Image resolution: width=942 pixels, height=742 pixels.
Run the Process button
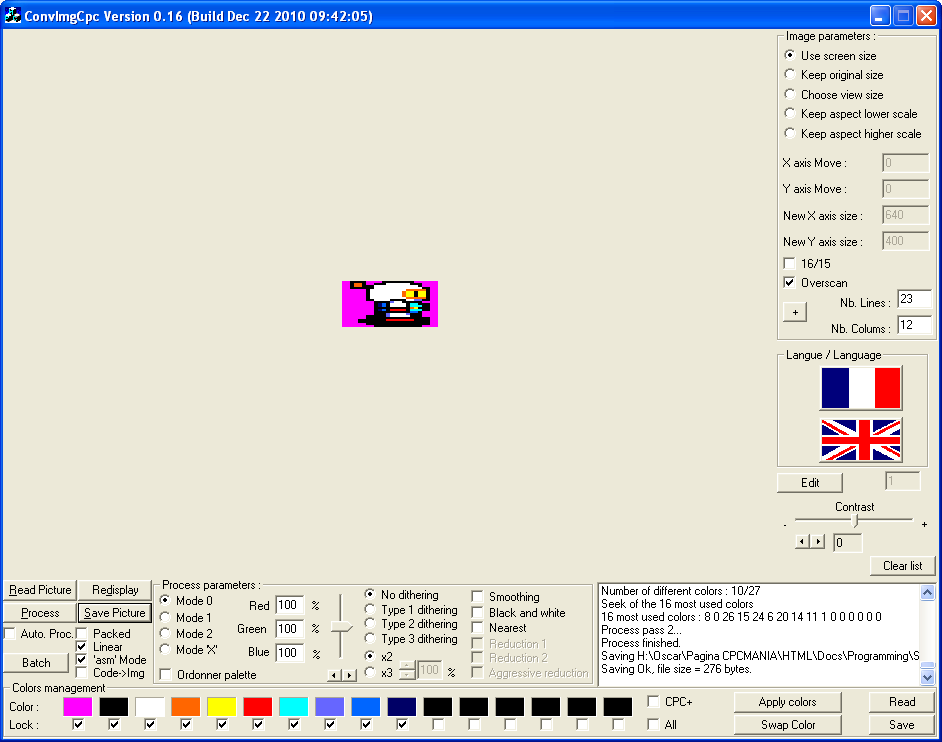(x=40, y=613)
